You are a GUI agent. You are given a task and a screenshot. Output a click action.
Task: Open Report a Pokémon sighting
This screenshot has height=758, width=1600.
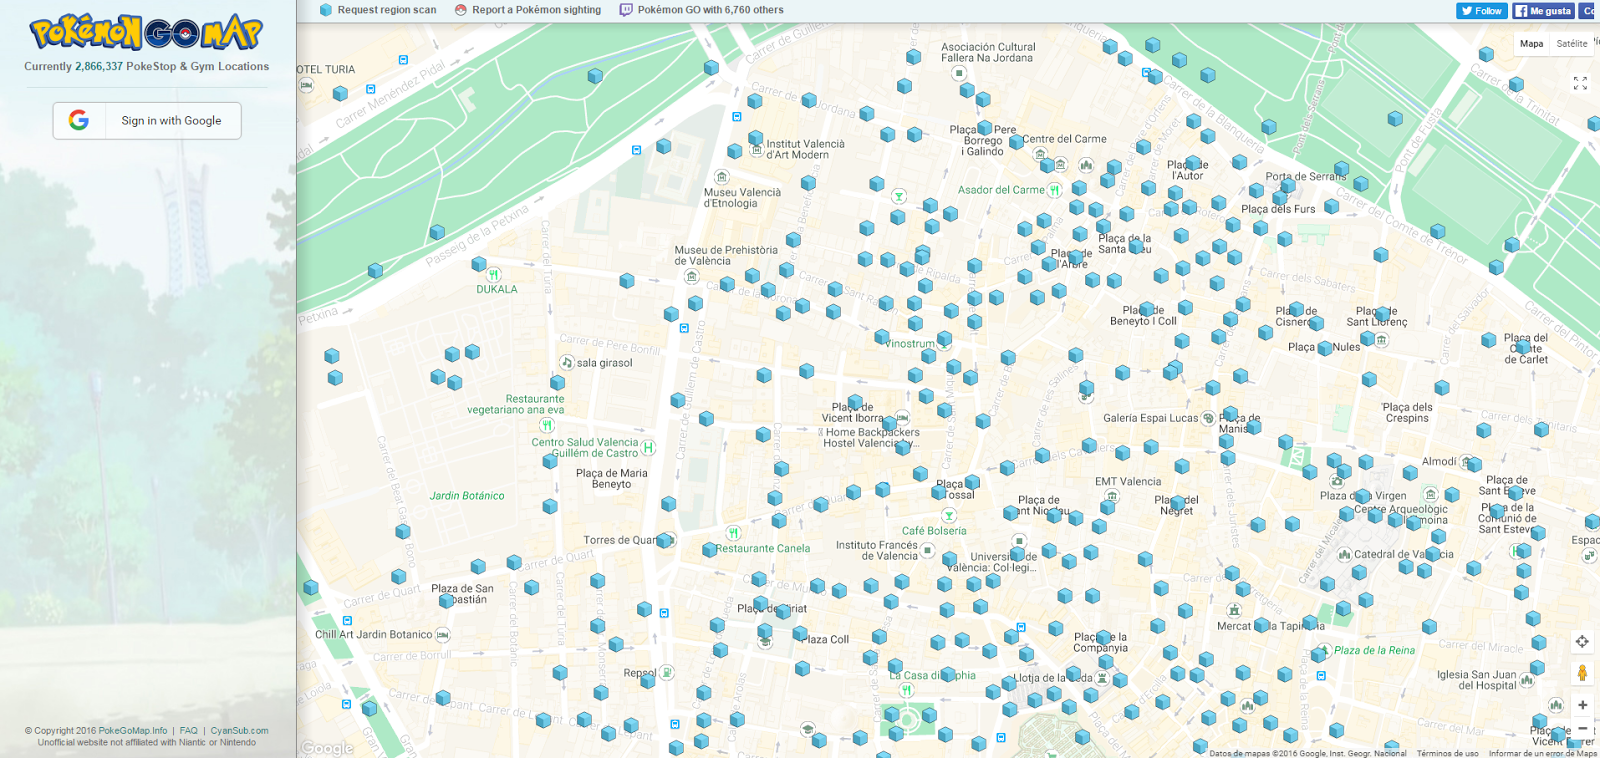click(527, 10)
